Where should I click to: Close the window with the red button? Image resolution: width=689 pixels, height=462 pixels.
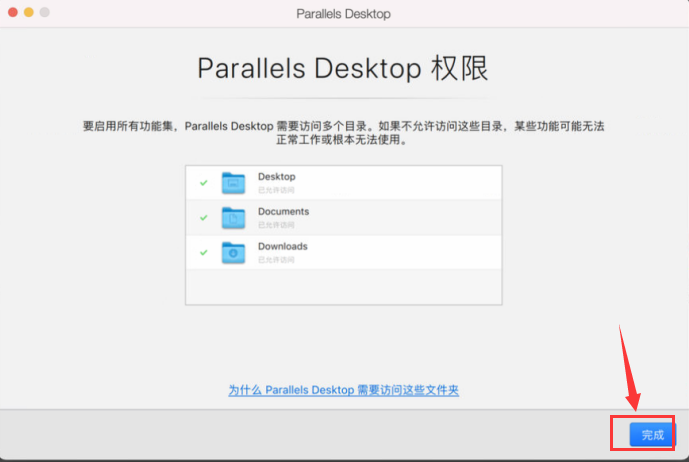click(12, 13)
